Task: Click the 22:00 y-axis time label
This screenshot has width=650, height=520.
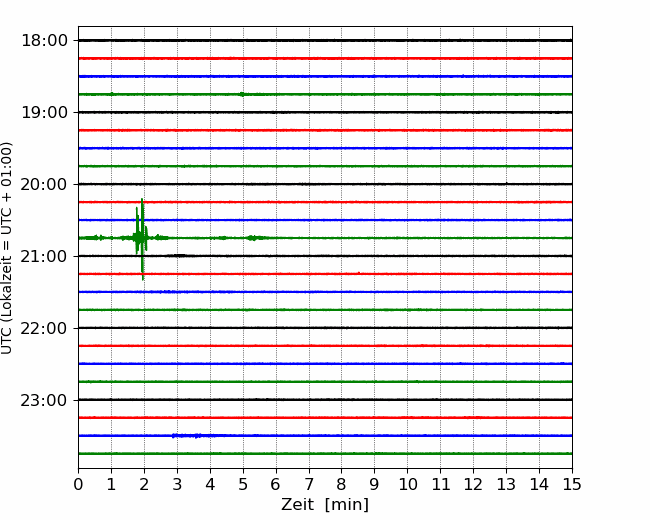Action: [x=44, y=328]
